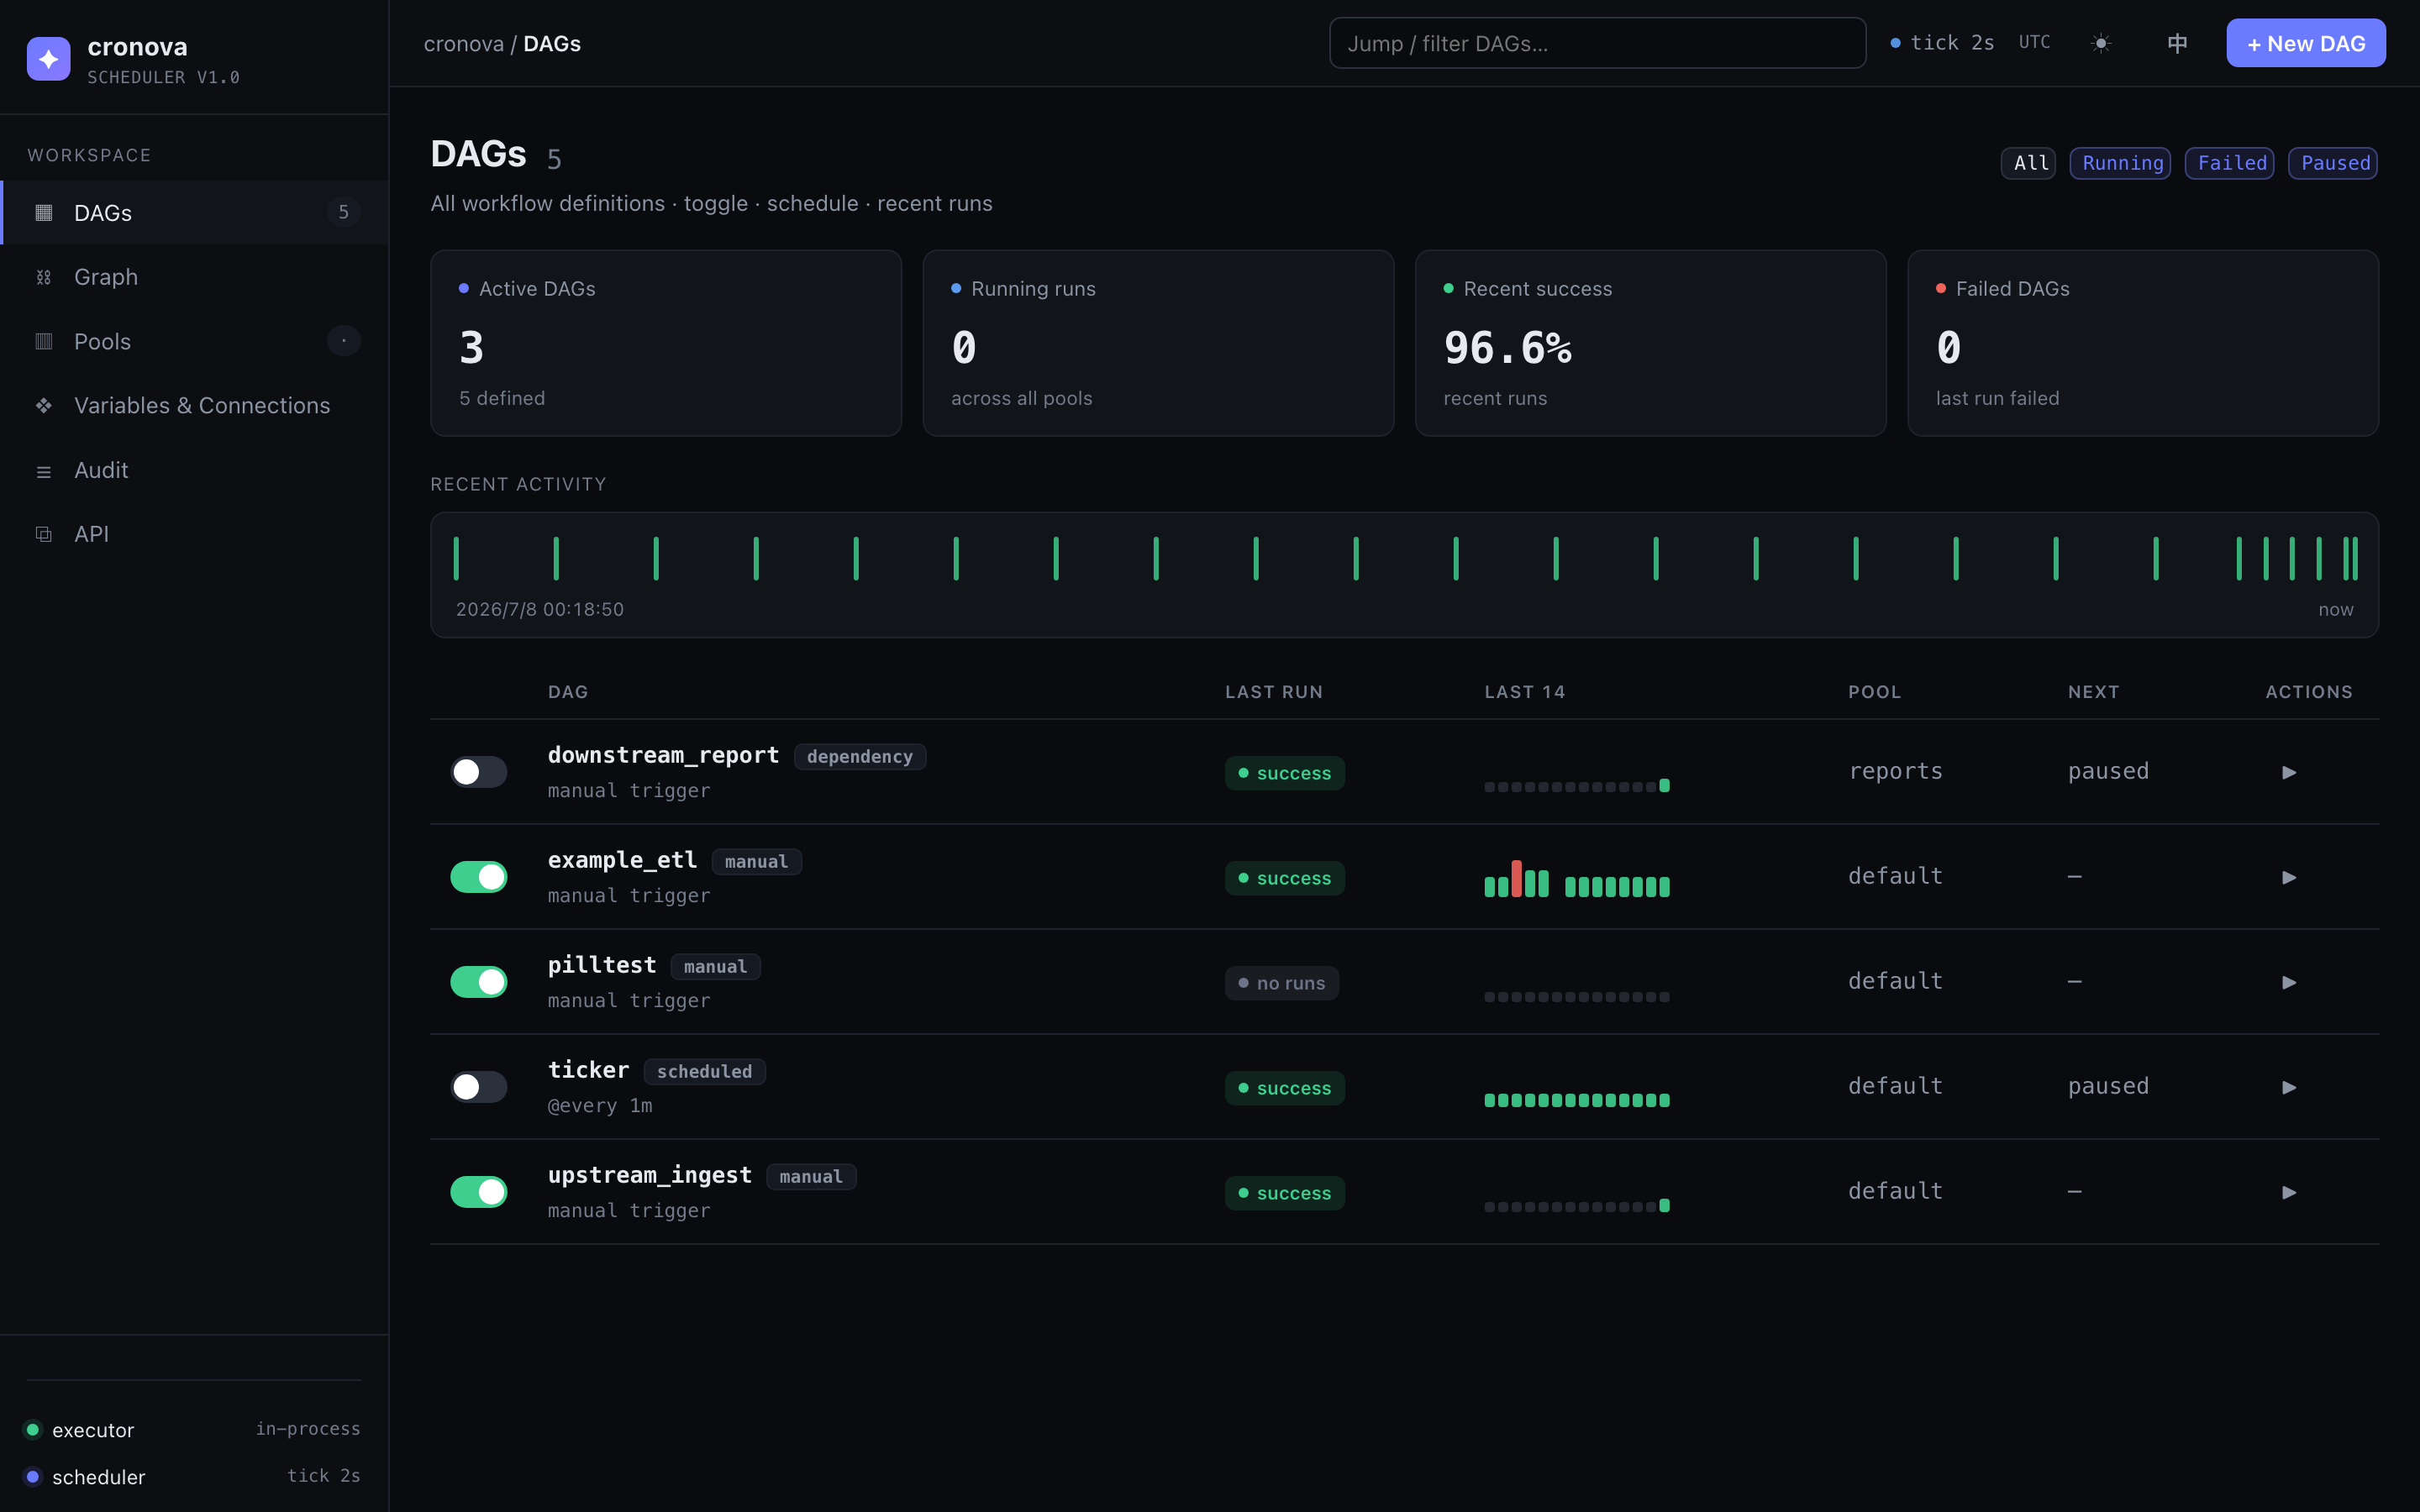Click the scheduled tag on ticker

click(x=705, y=1072)
